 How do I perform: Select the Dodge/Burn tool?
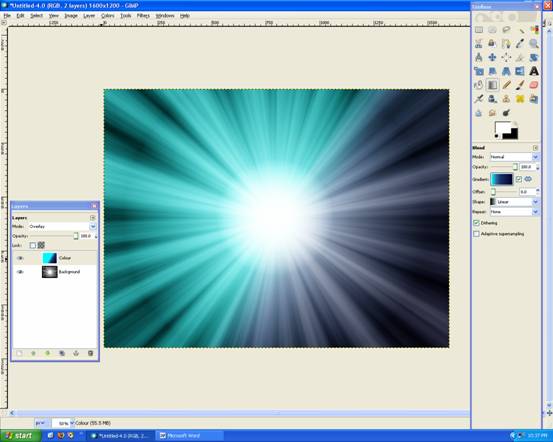pyautogui.click(x=506, y=113)
